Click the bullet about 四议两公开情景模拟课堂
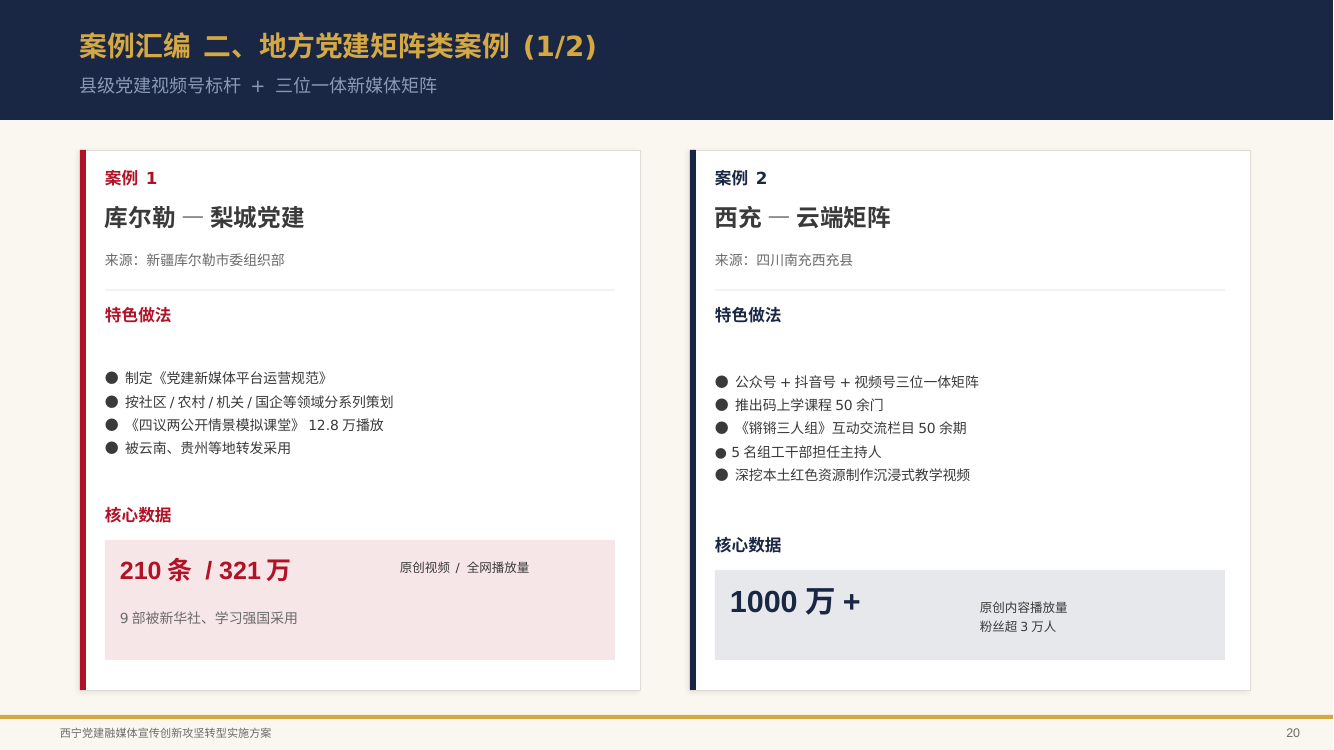Screen dimensions: 1334x750 tap(245, 425)
